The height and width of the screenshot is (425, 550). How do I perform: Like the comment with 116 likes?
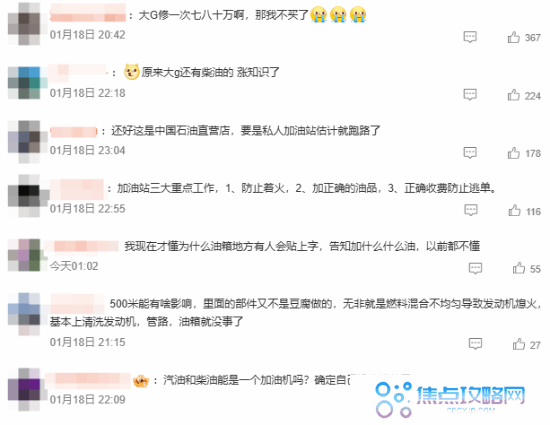pos(514,210)
